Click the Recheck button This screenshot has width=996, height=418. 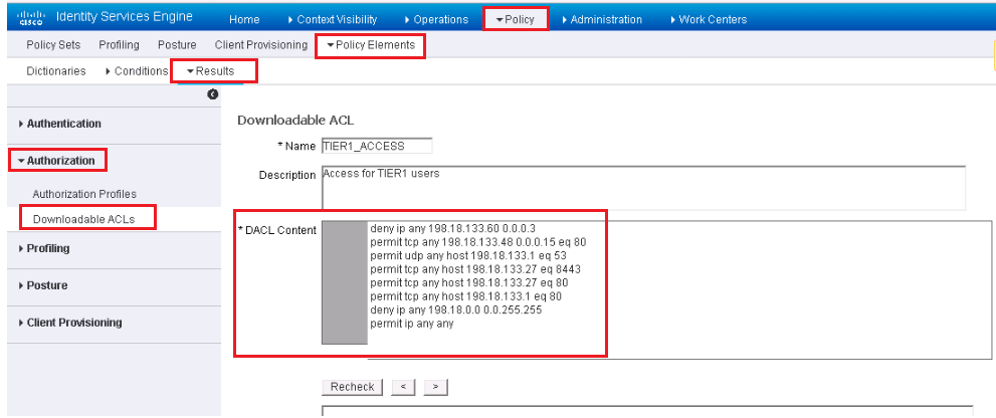(x=353, y=387)
